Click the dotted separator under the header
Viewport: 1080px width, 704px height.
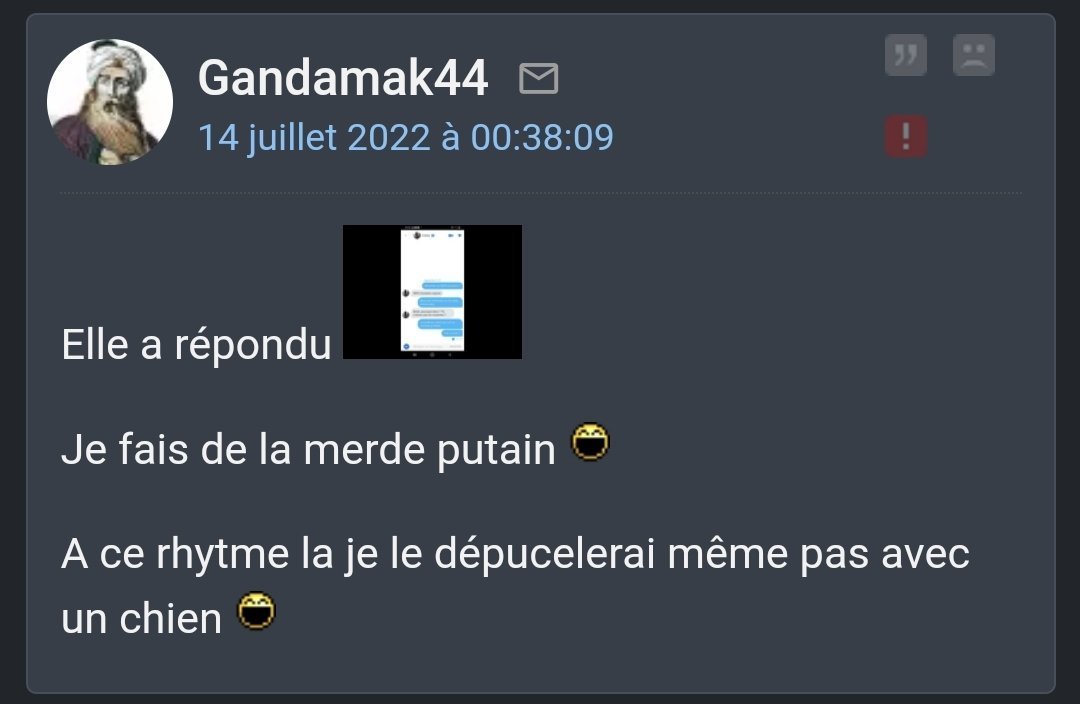tap(541, 194)
